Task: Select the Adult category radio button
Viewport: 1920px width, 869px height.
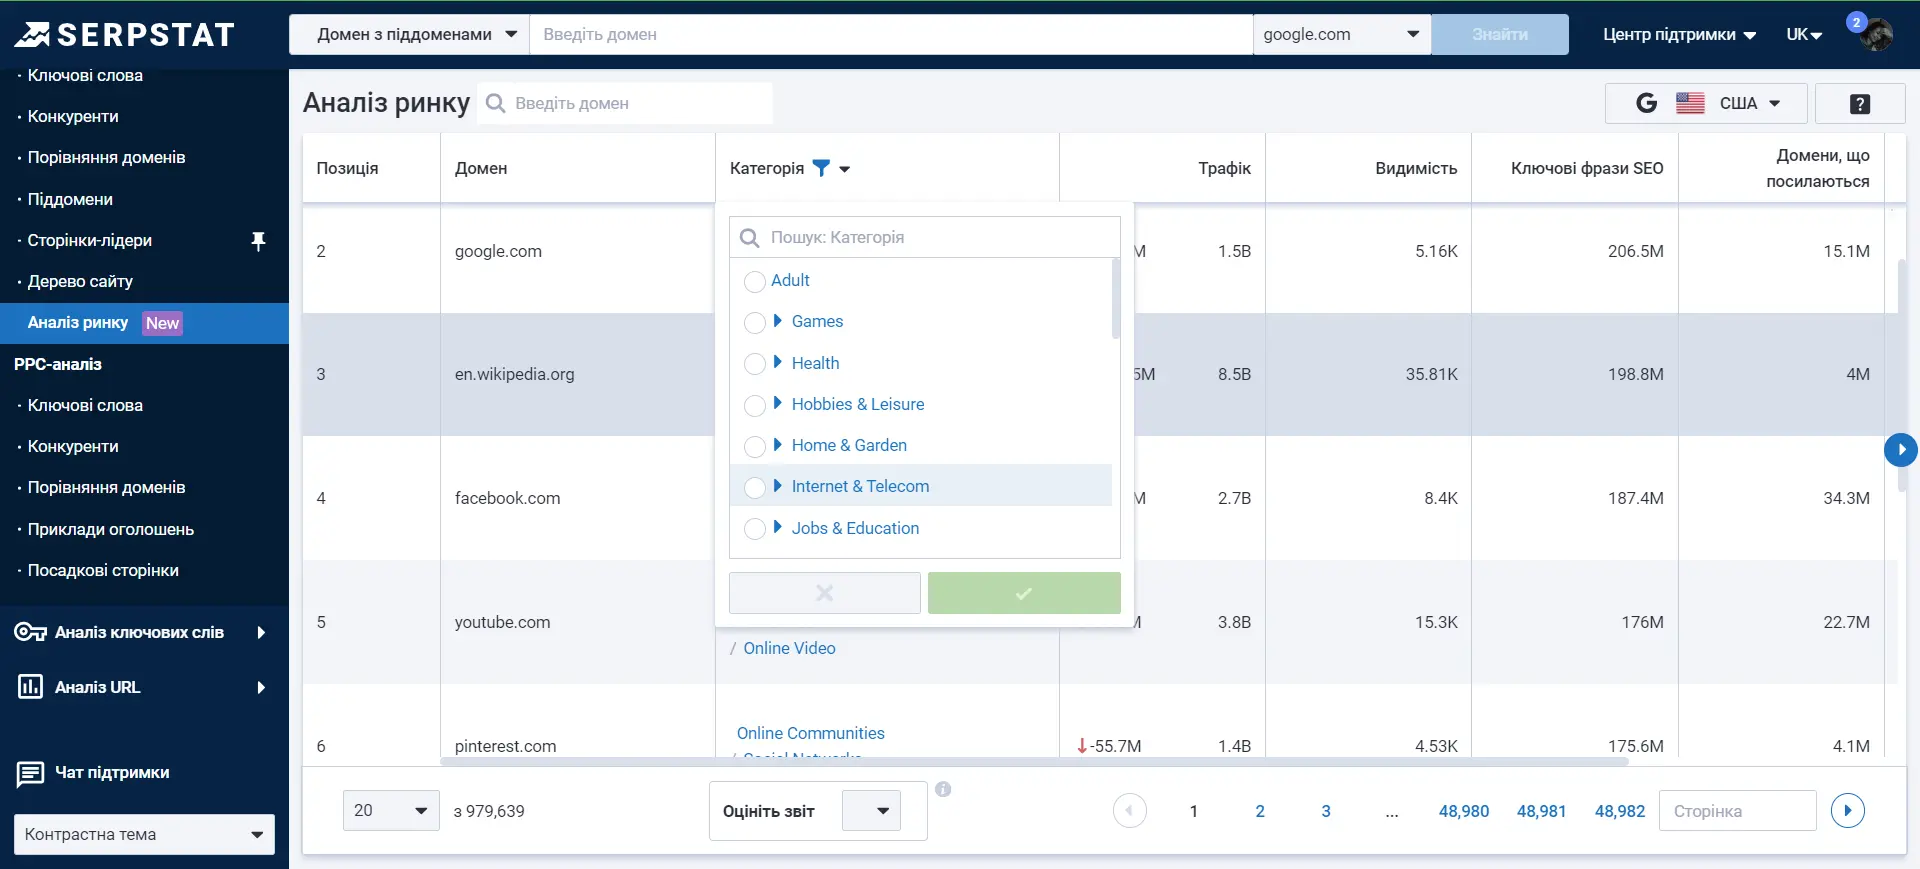Action: (x=755, y=282)
